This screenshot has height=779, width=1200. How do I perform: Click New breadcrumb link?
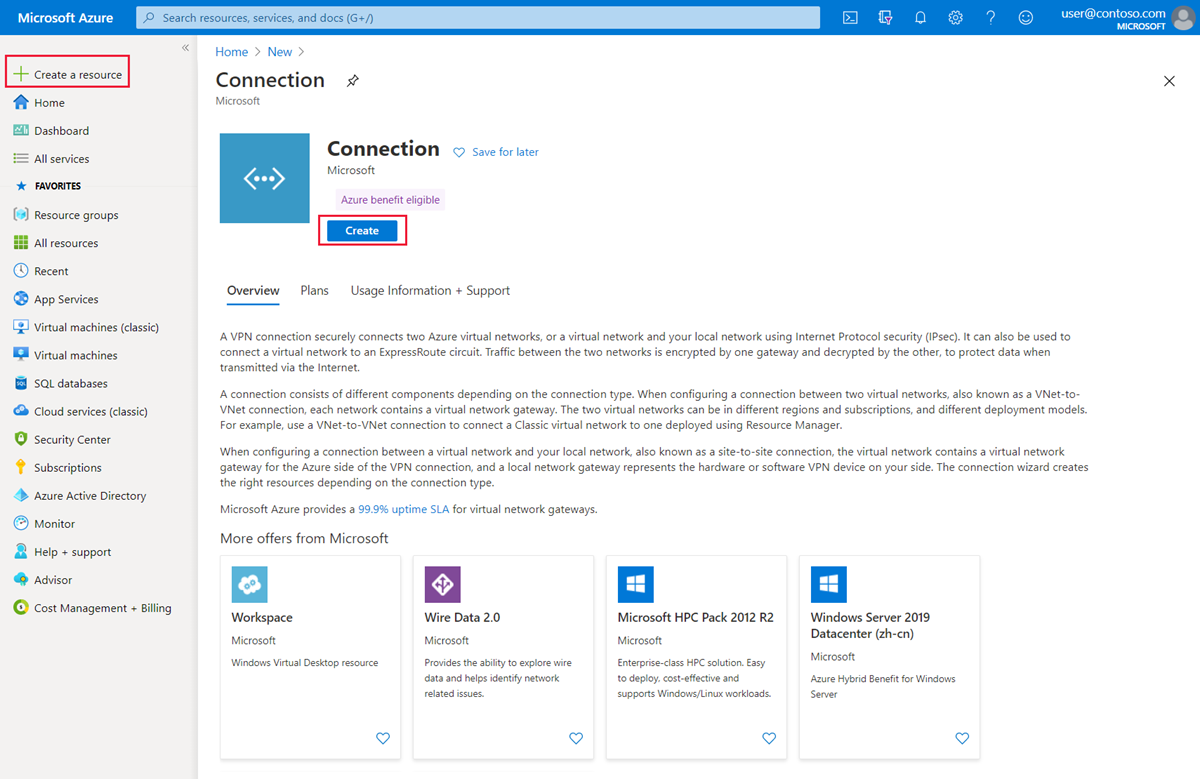(280, 52)
